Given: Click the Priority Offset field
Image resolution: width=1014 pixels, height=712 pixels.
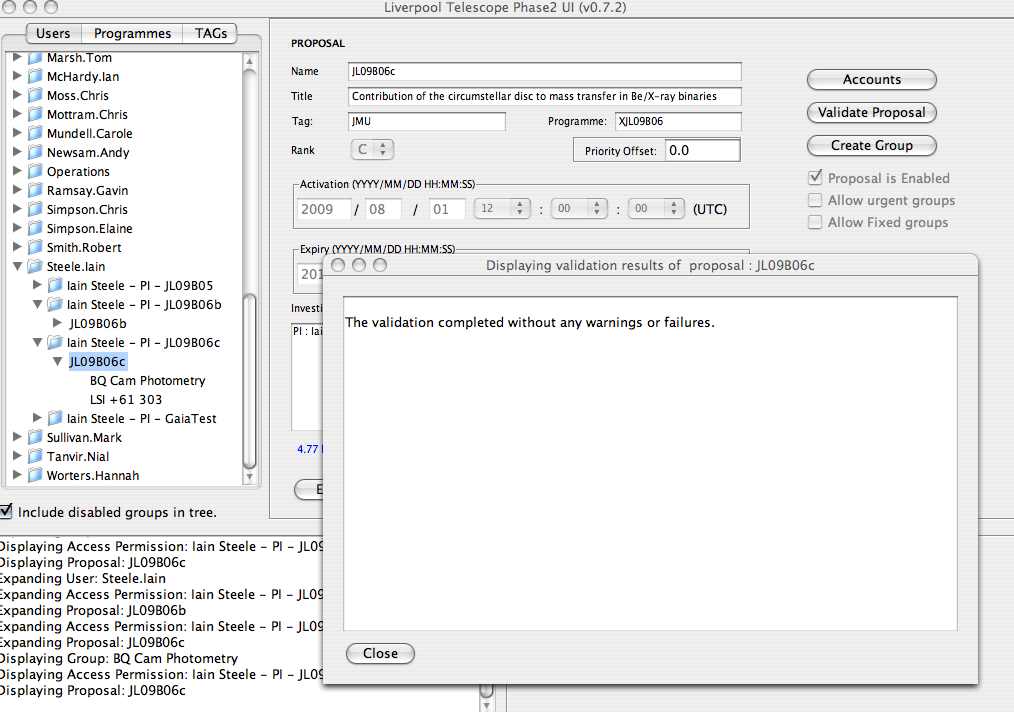Looking at the screenshot, I should [702, 151].
